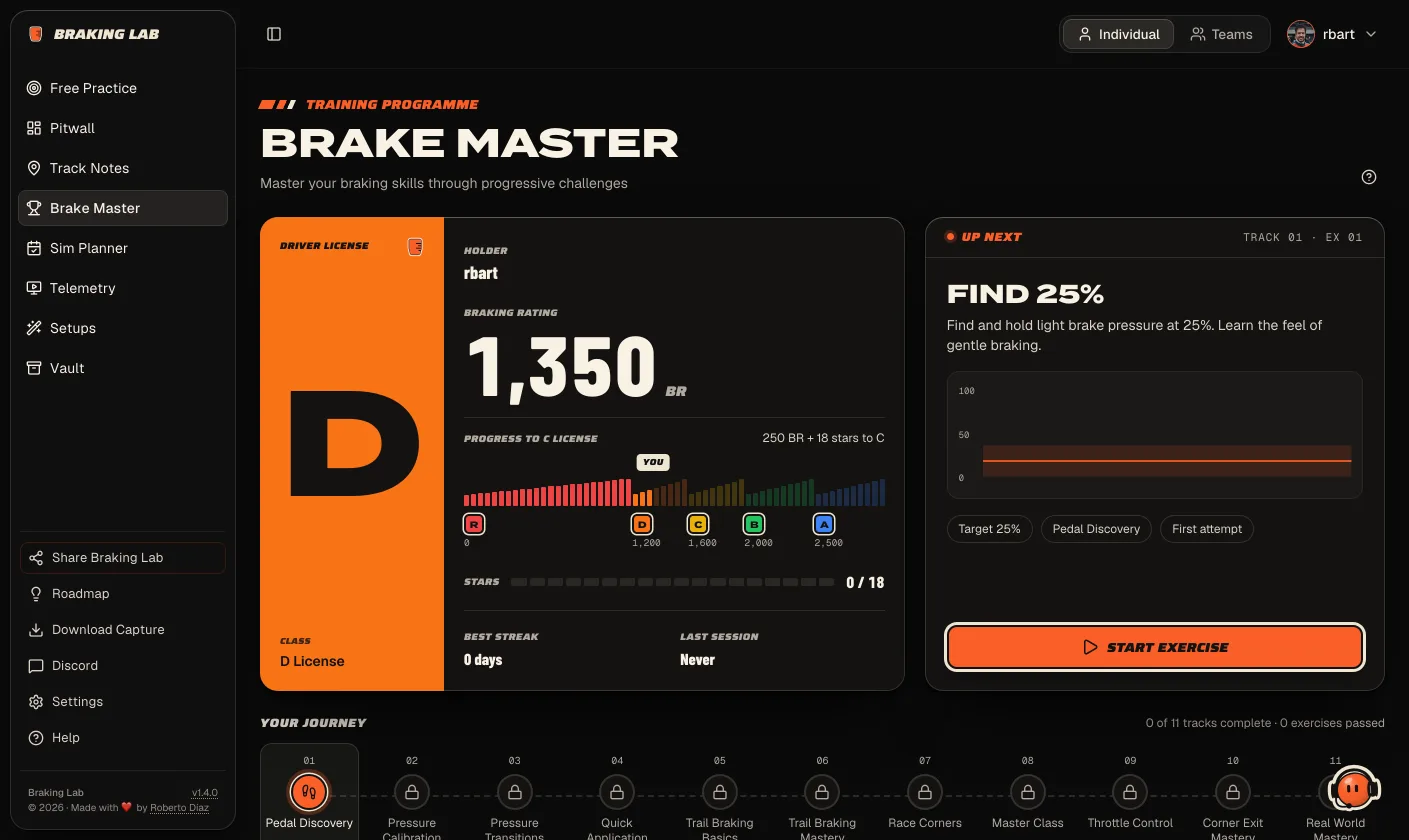Open the Roadmap link
Viewport: 1409px width, 840px height.
click(123, 594)
